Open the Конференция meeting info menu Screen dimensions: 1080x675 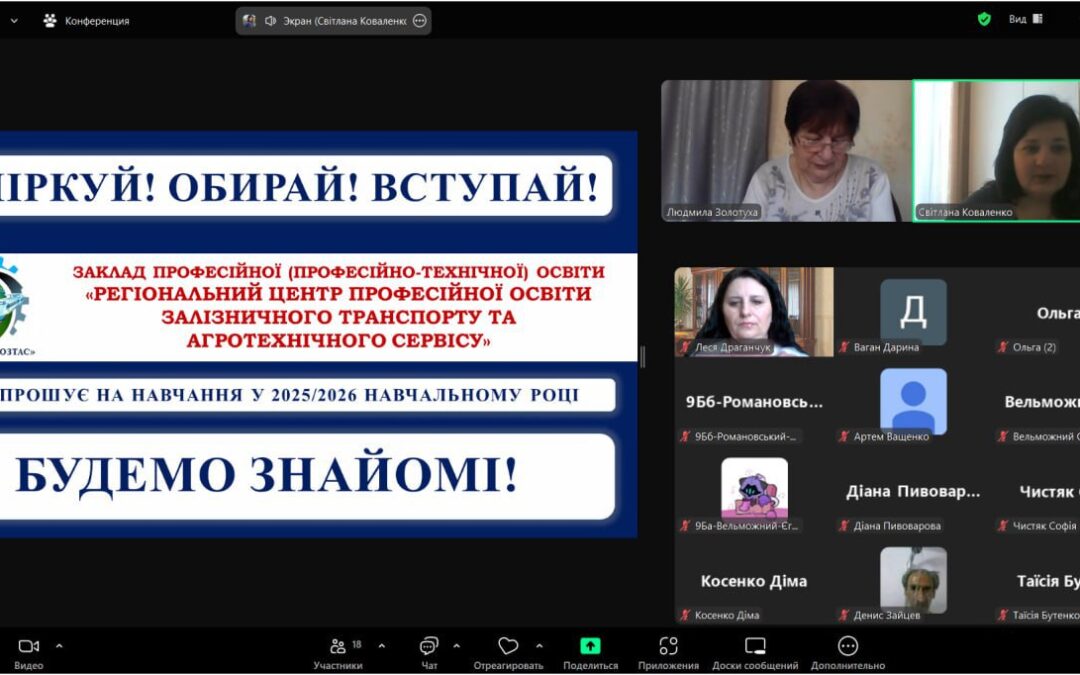click(x=96, y=21)
